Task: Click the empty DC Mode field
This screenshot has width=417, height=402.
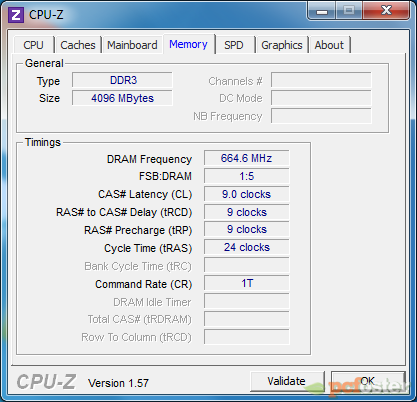Action: 321,98
